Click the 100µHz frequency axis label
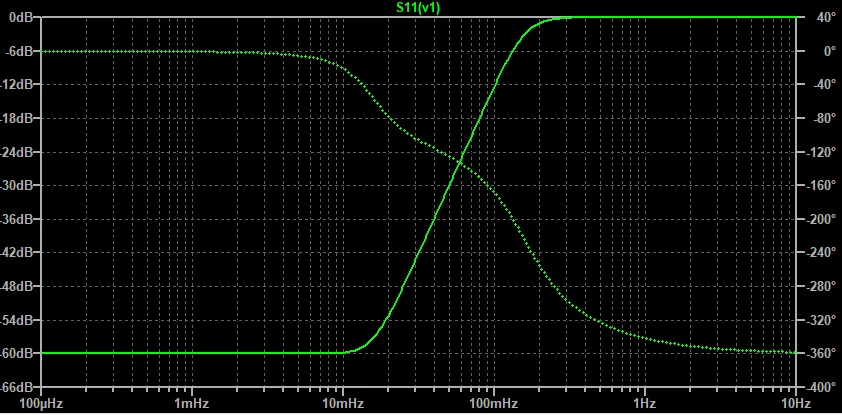This screenshot has height=415, width=842. (x=41, y=404)
